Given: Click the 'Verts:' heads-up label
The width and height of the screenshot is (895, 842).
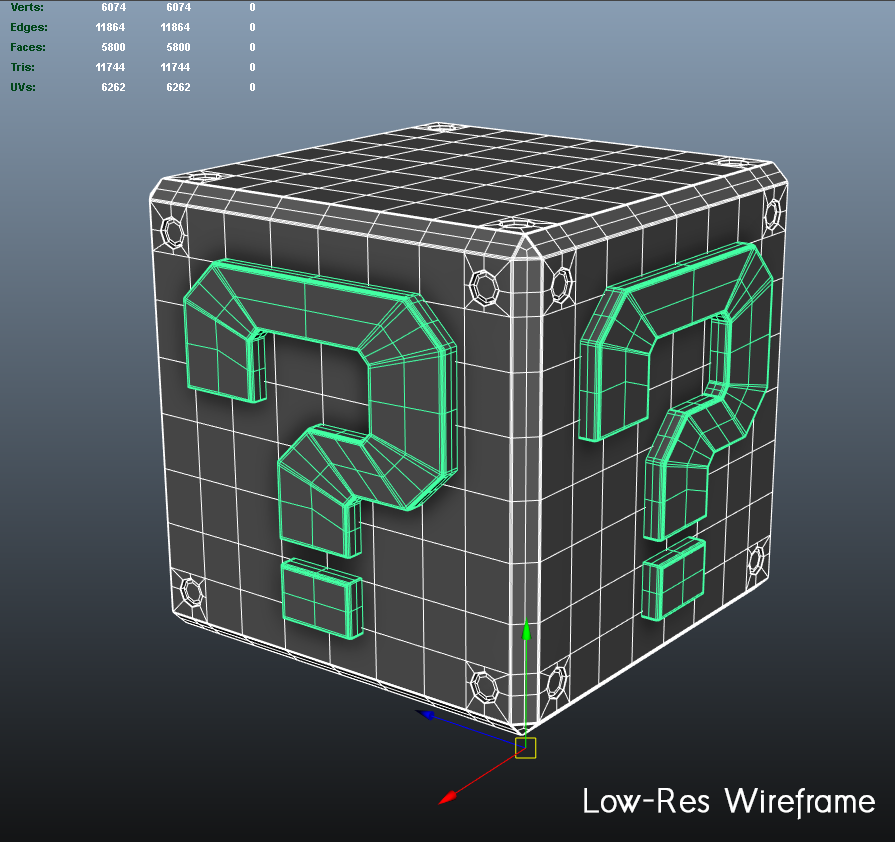Looking at the screenshot, I should [x=27, y=7].
